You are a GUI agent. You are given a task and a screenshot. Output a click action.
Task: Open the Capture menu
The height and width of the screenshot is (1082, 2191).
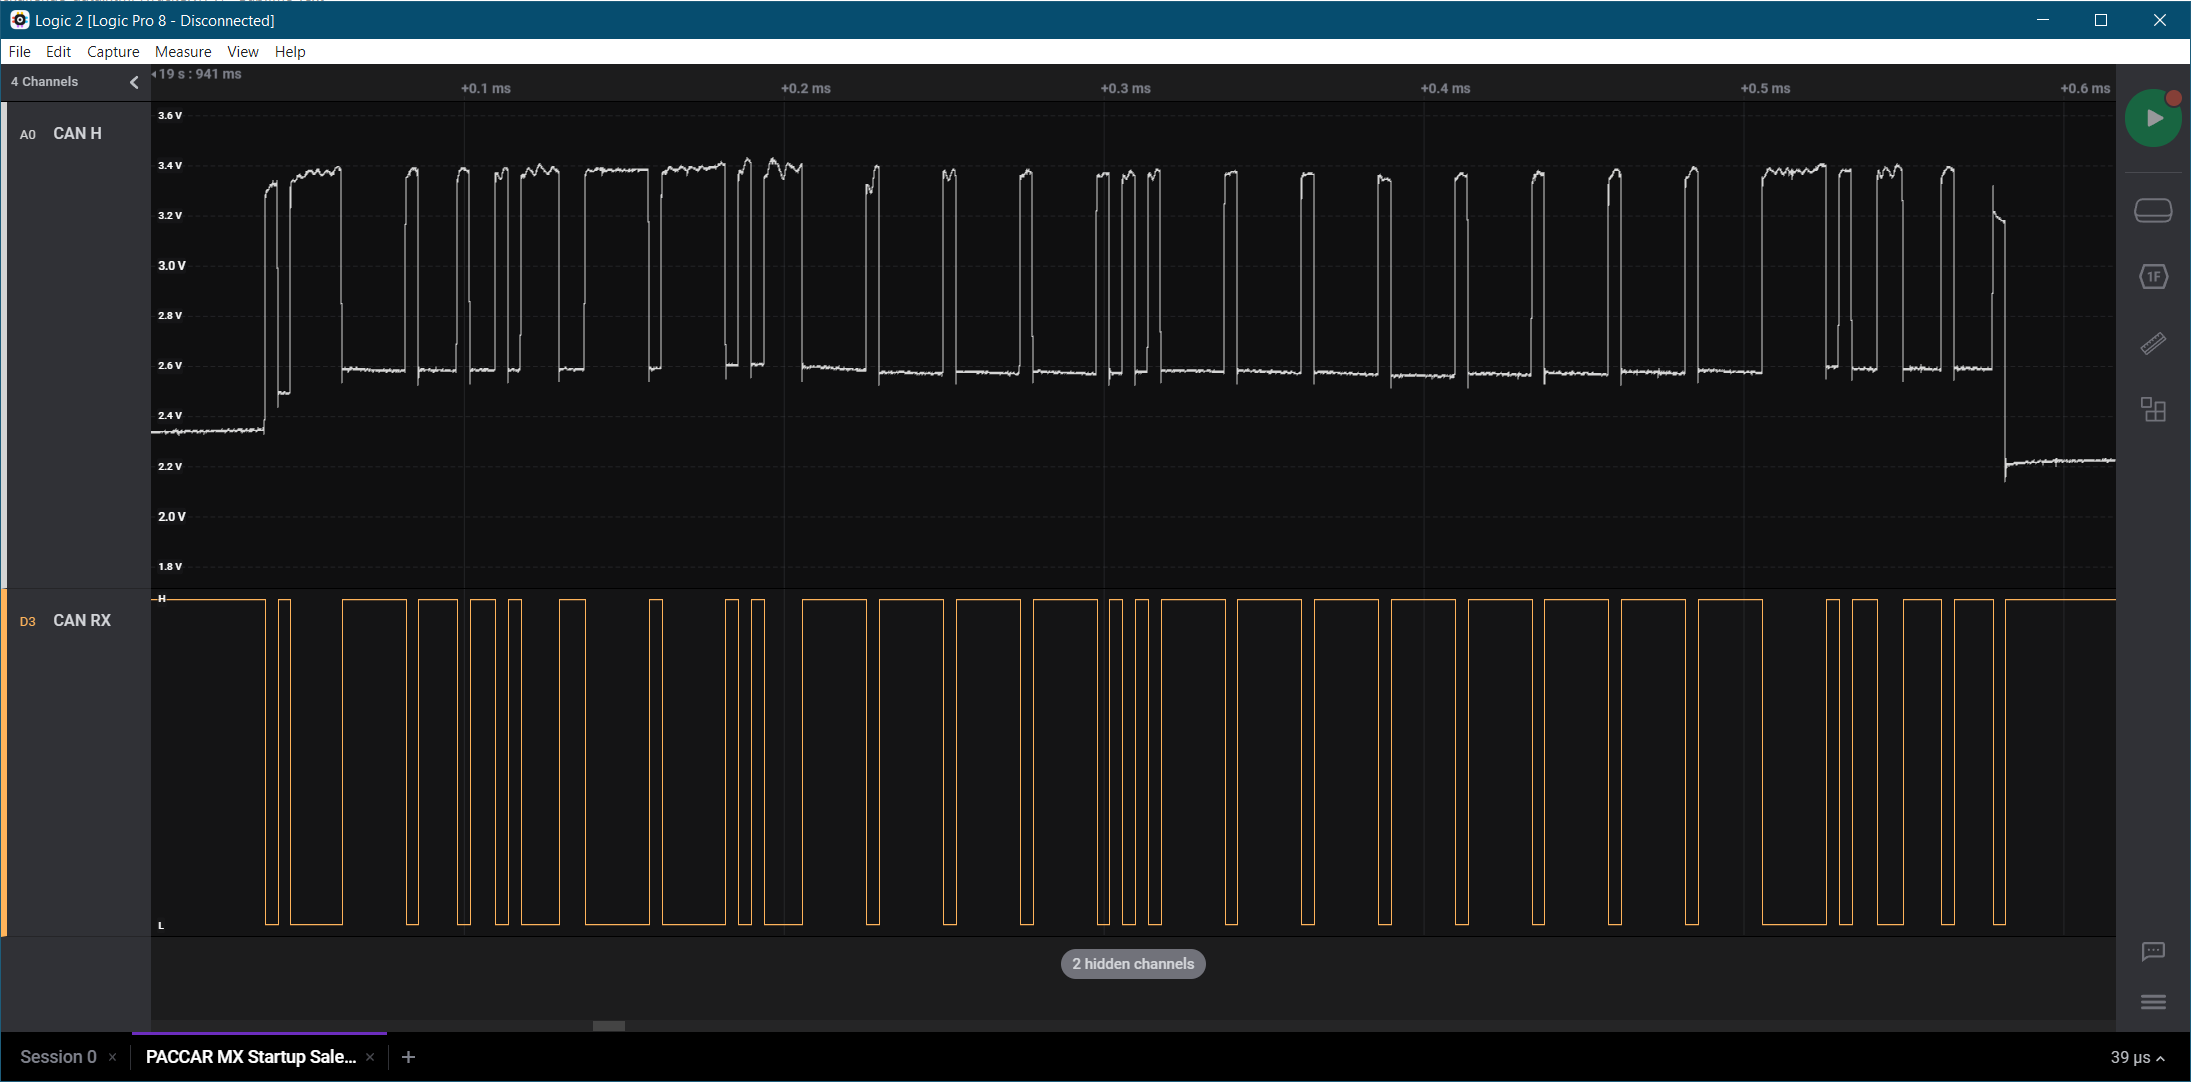(x=113, y=52)
